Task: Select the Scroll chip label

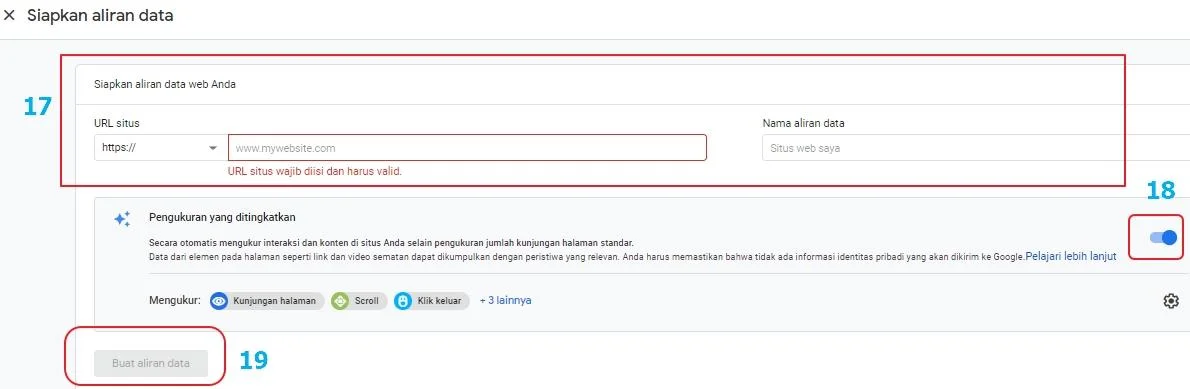Action: [367, 301]
